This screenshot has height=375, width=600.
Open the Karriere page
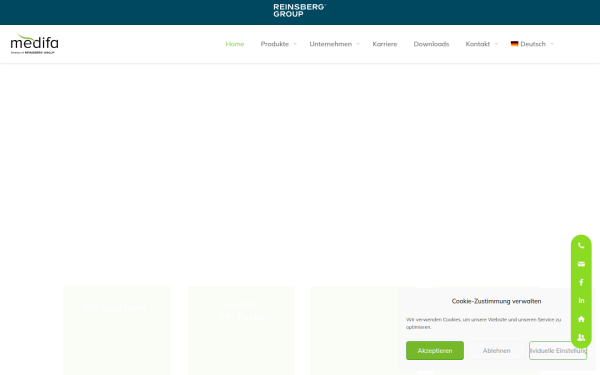point(385,44)
